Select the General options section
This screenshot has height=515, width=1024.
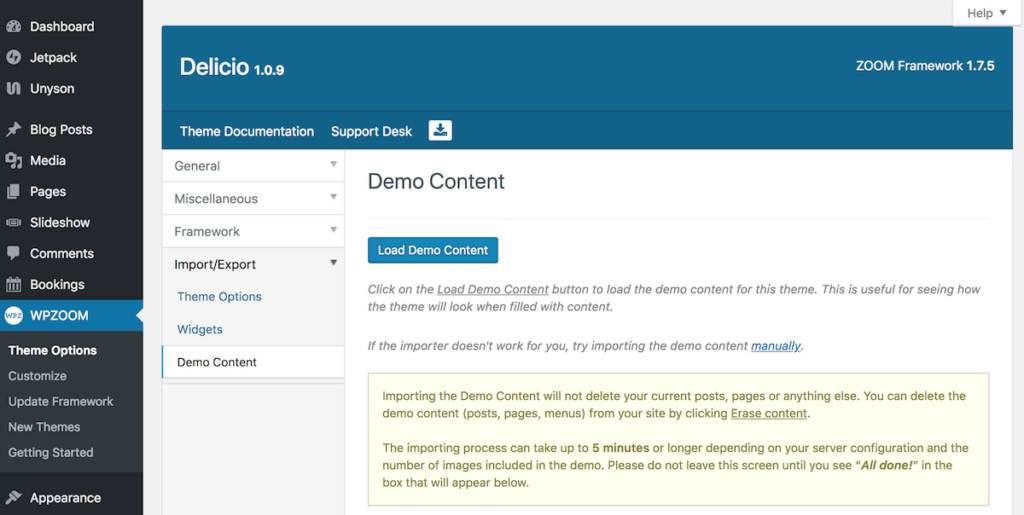(x=253, y=166)
